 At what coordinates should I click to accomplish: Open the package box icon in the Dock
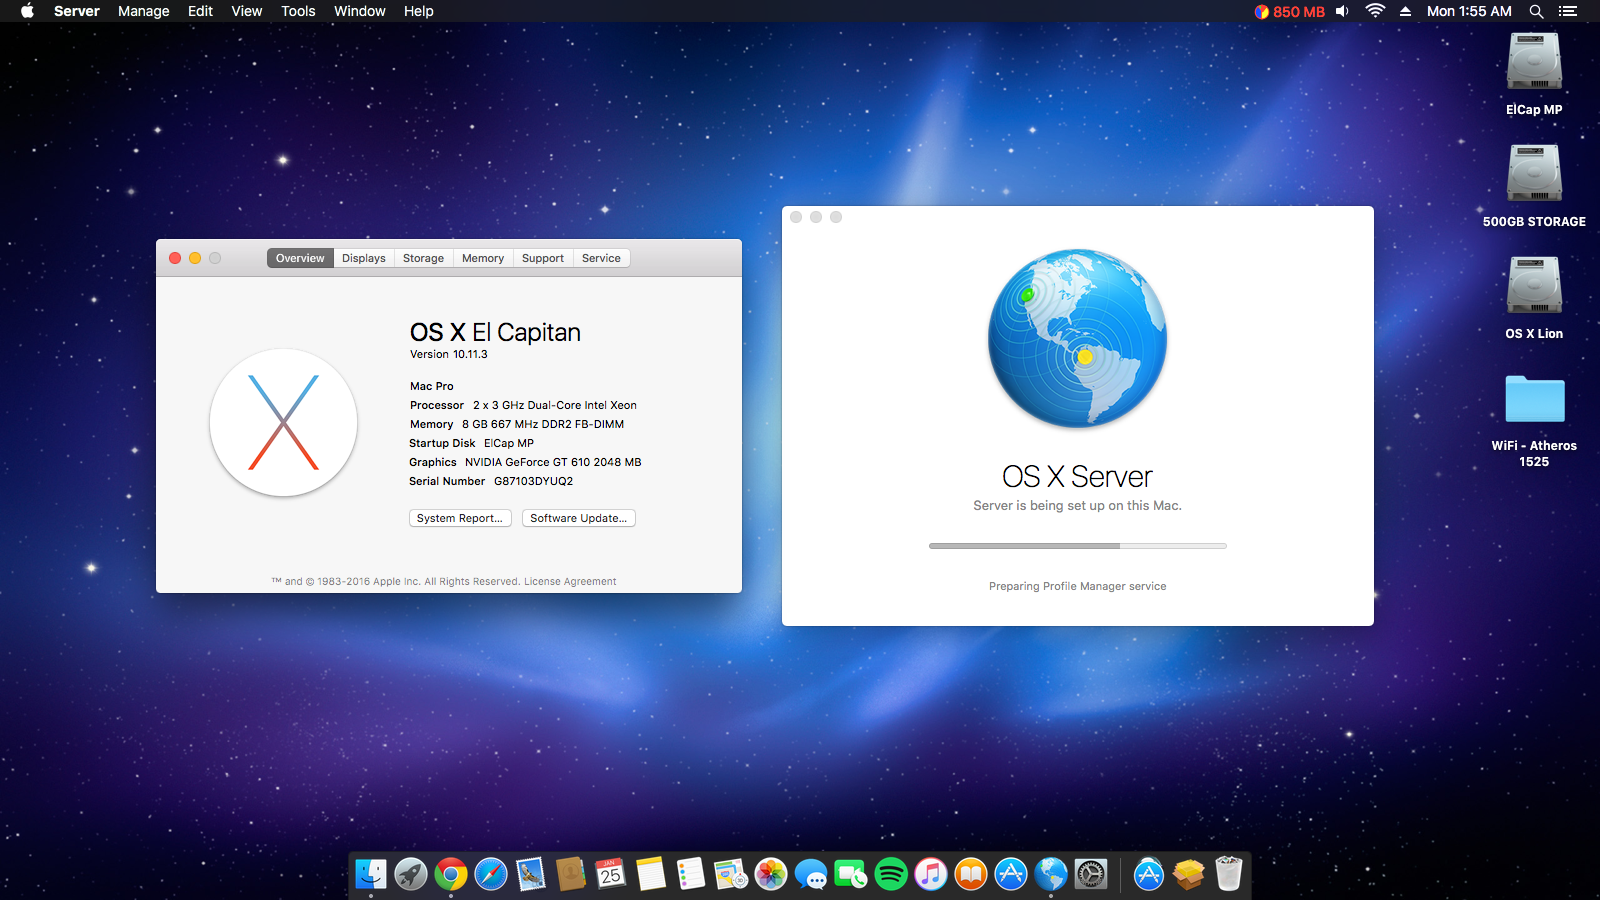pyautogui.click(x=1189, y=875)
